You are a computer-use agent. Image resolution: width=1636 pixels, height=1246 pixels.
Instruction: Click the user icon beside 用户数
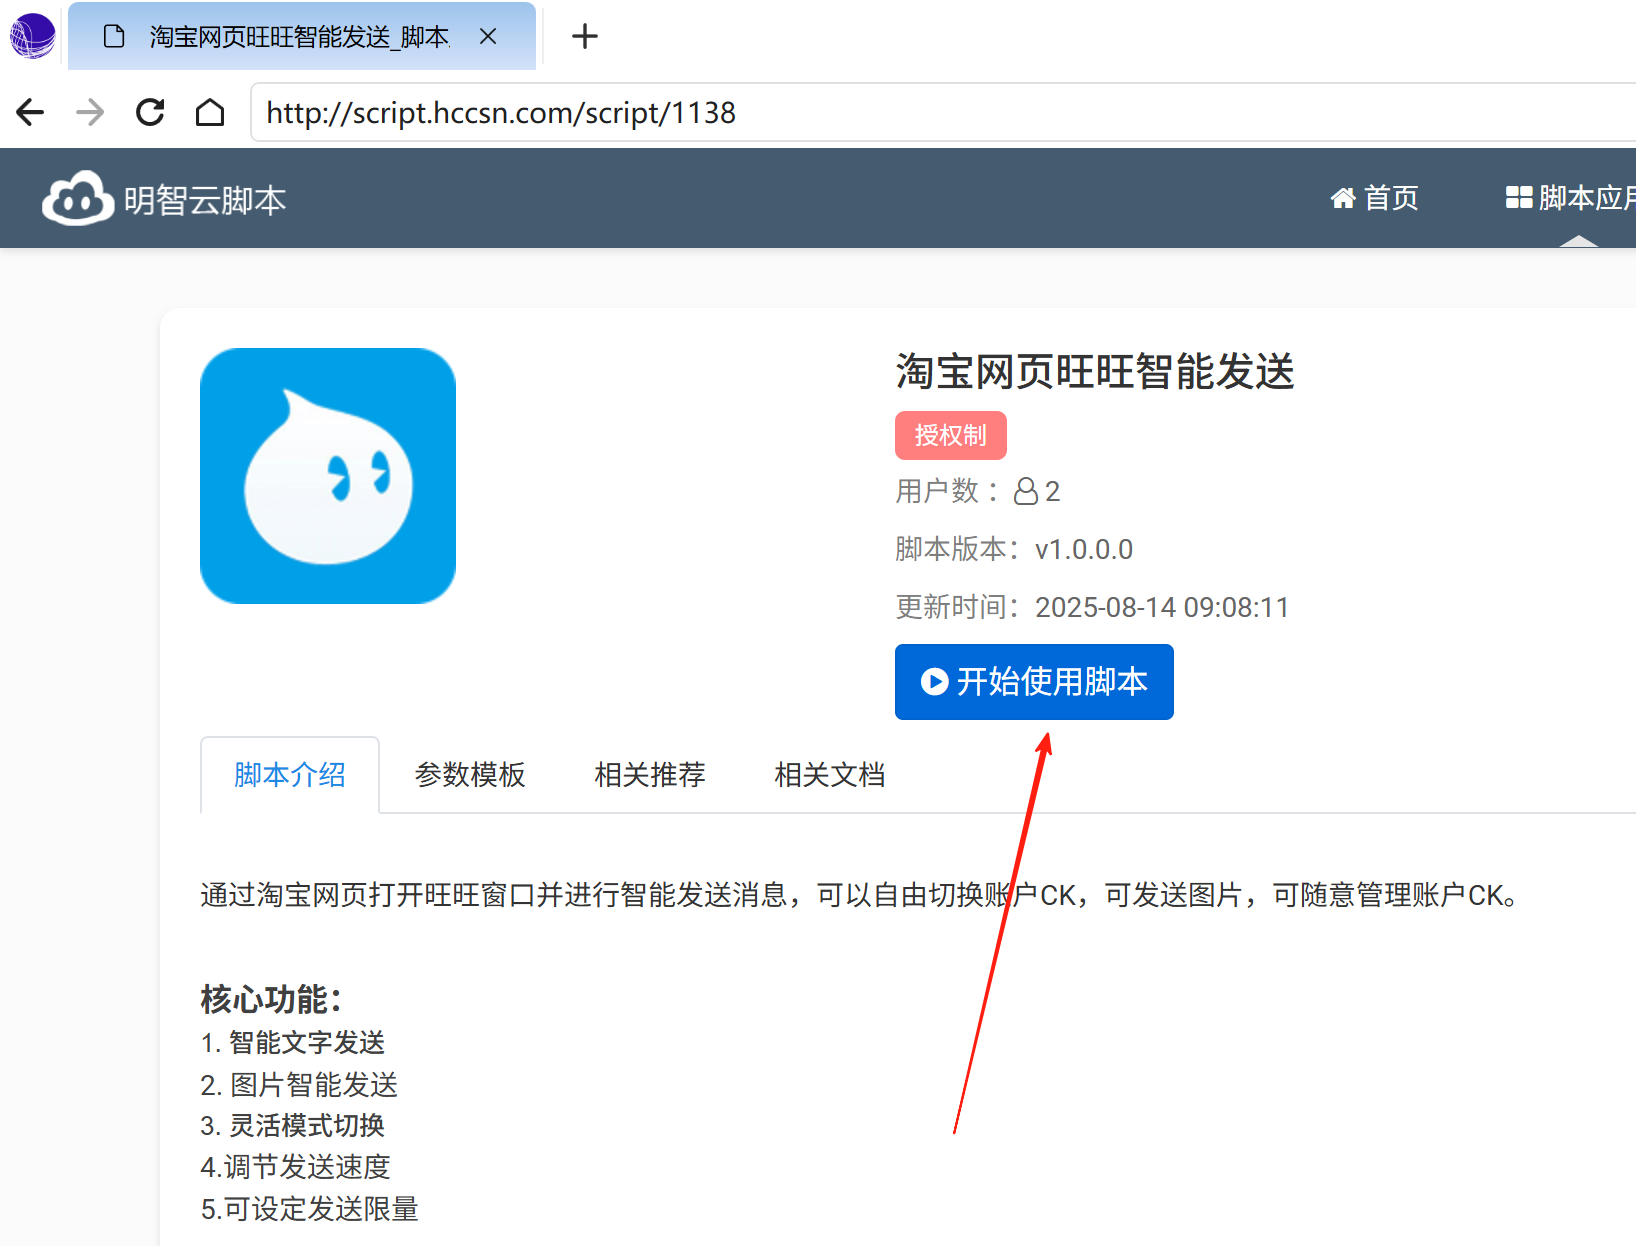point(1026,492)
